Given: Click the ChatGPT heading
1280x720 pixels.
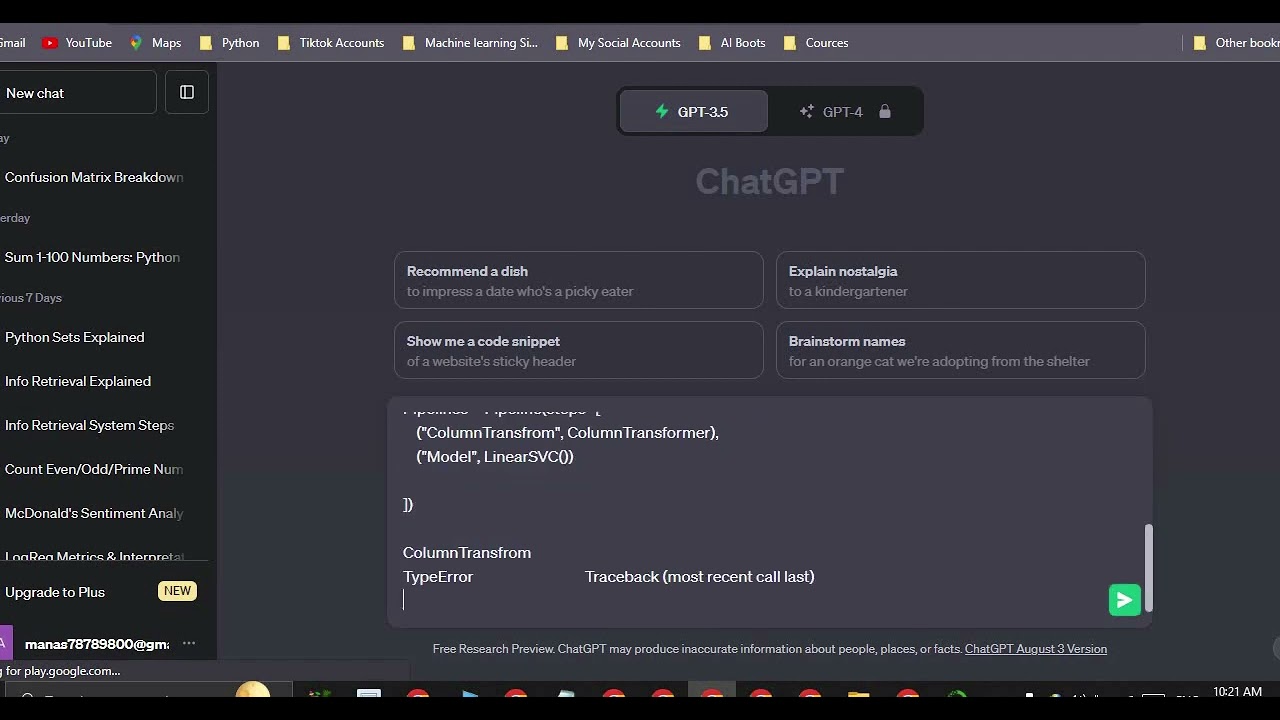Looking at the screenshot, I should pyautogui.click(x=770, y=181).
